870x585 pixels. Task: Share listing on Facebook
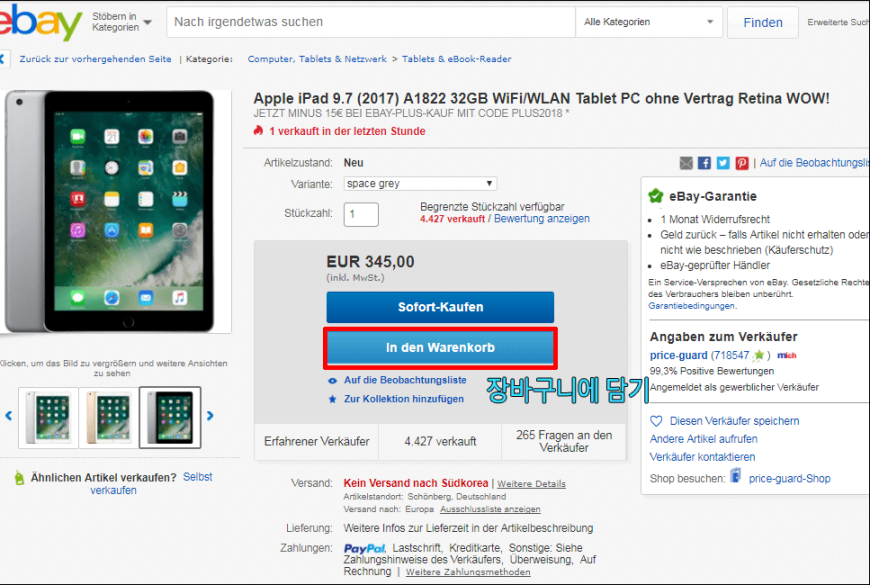point(704,163)
